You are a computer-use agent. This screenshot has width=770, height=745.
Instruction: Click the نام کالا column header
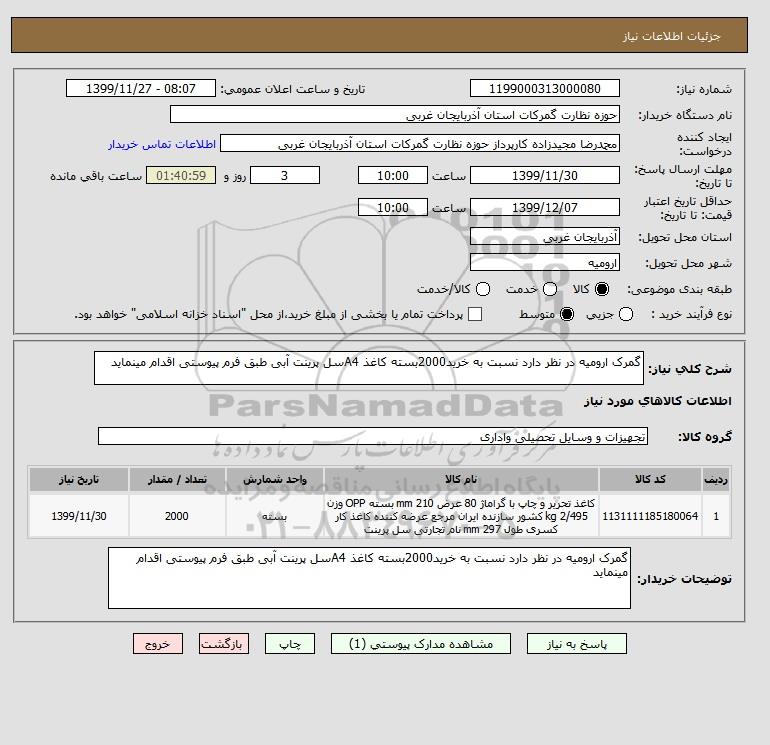tap(461, 479)
